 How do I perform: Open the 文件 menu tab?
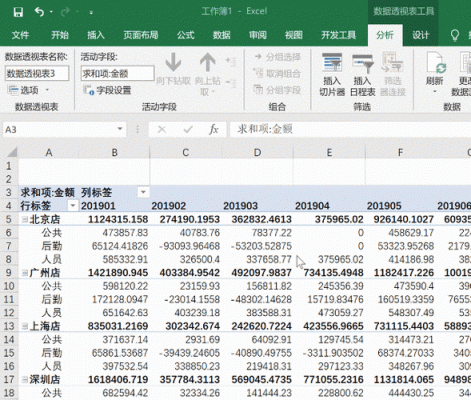click(20, 35)
